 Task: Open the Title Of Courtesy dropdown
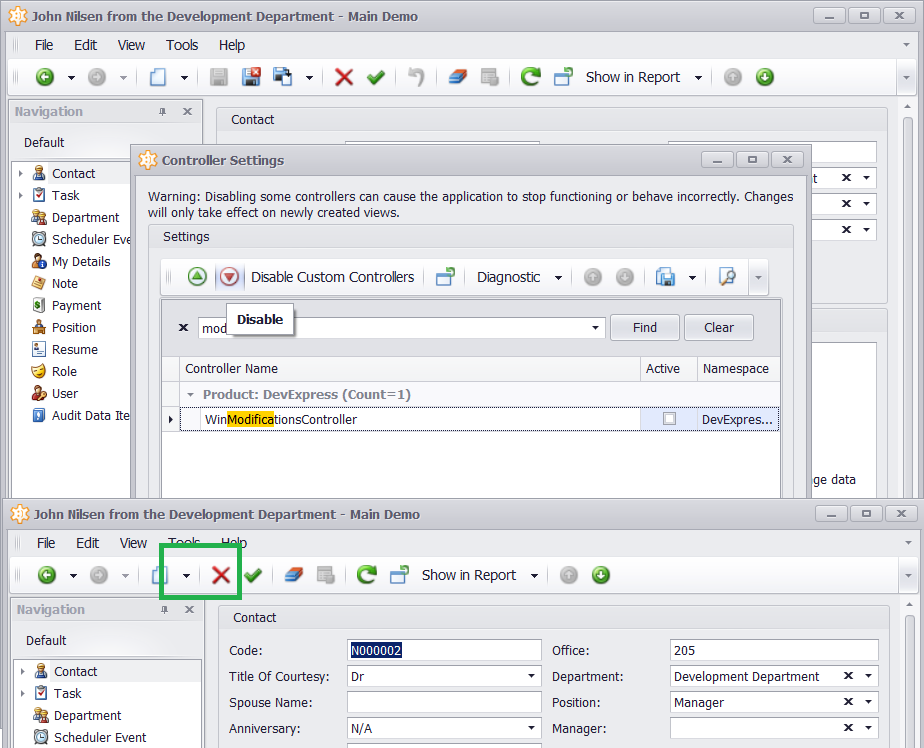pos(531,676)
